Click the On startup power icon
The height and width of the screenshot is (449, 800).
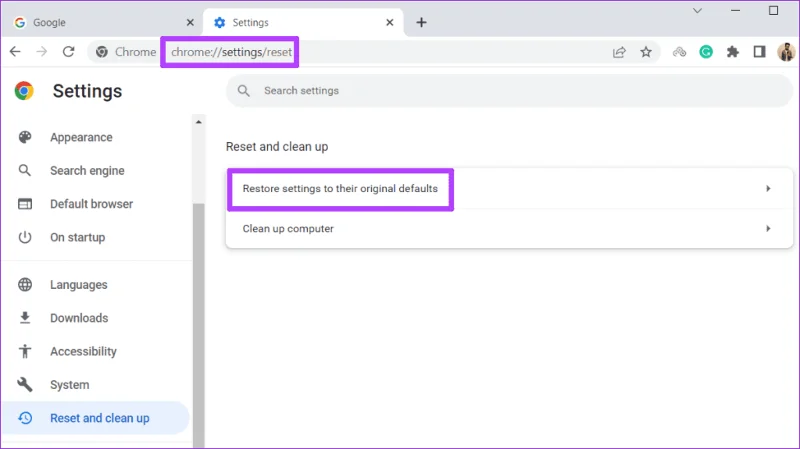click(x=24, y=237)
